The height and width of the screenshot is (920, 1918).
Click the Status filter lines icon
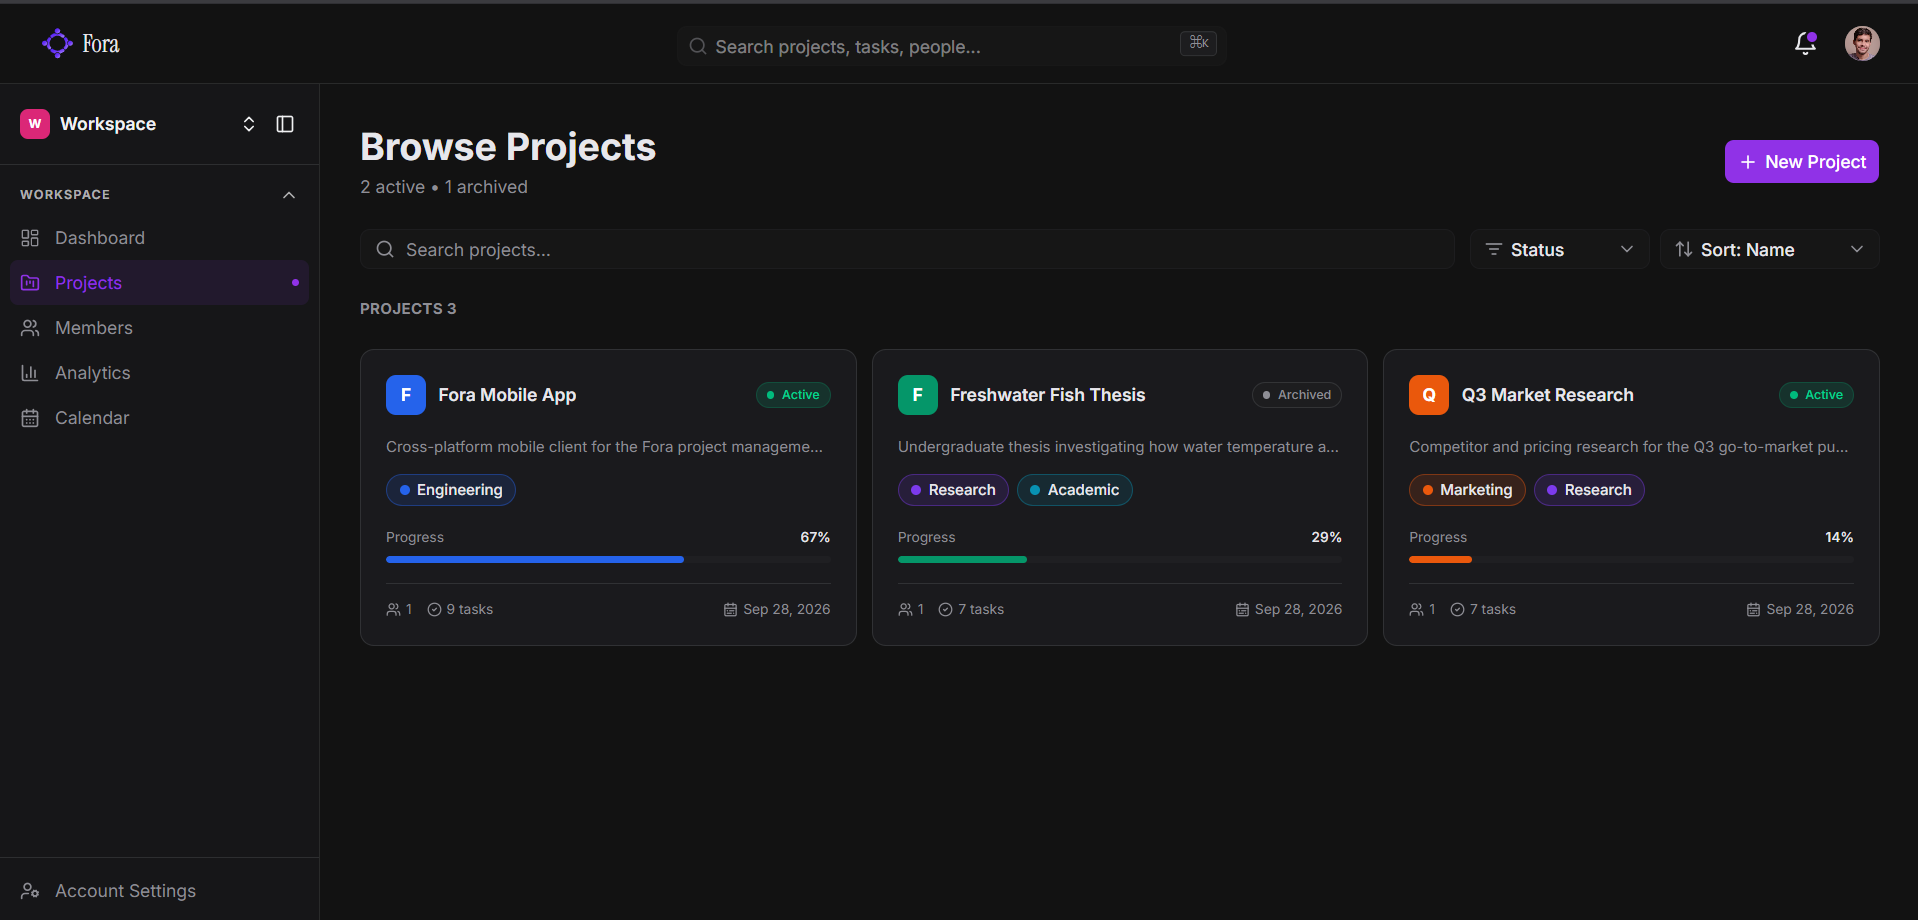[x=1493, y=249]
